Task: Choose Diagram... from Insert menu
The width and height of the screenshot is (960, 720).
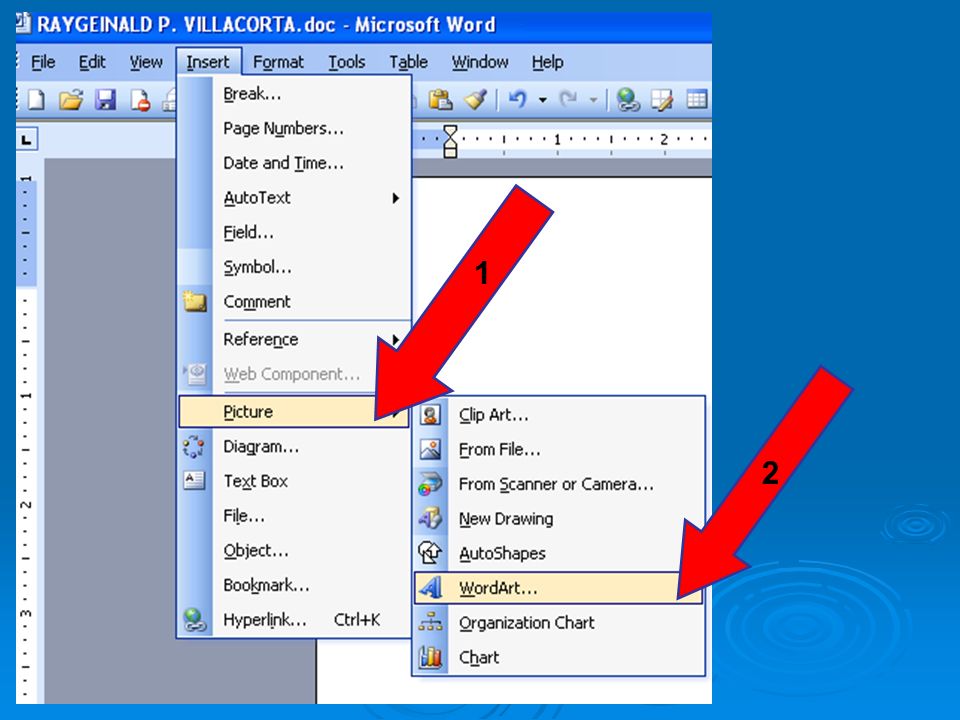Action: pyautogui.click(x=294, y=446)
